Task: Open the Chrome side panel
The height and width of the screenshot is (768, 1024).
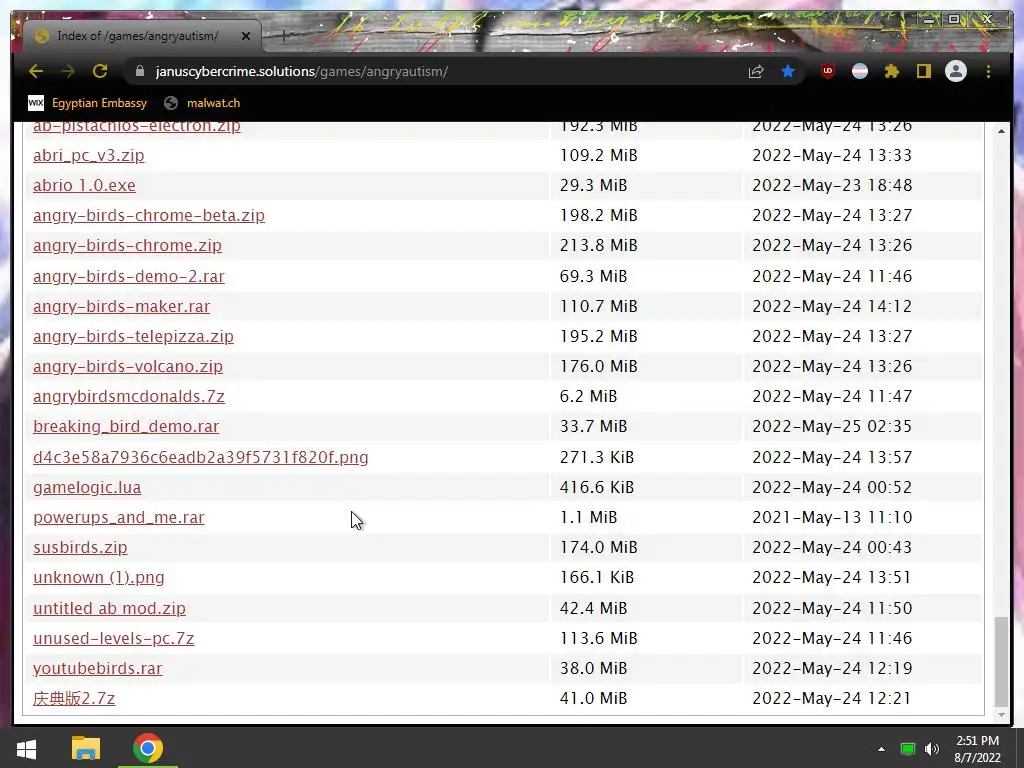Action: 923,71
